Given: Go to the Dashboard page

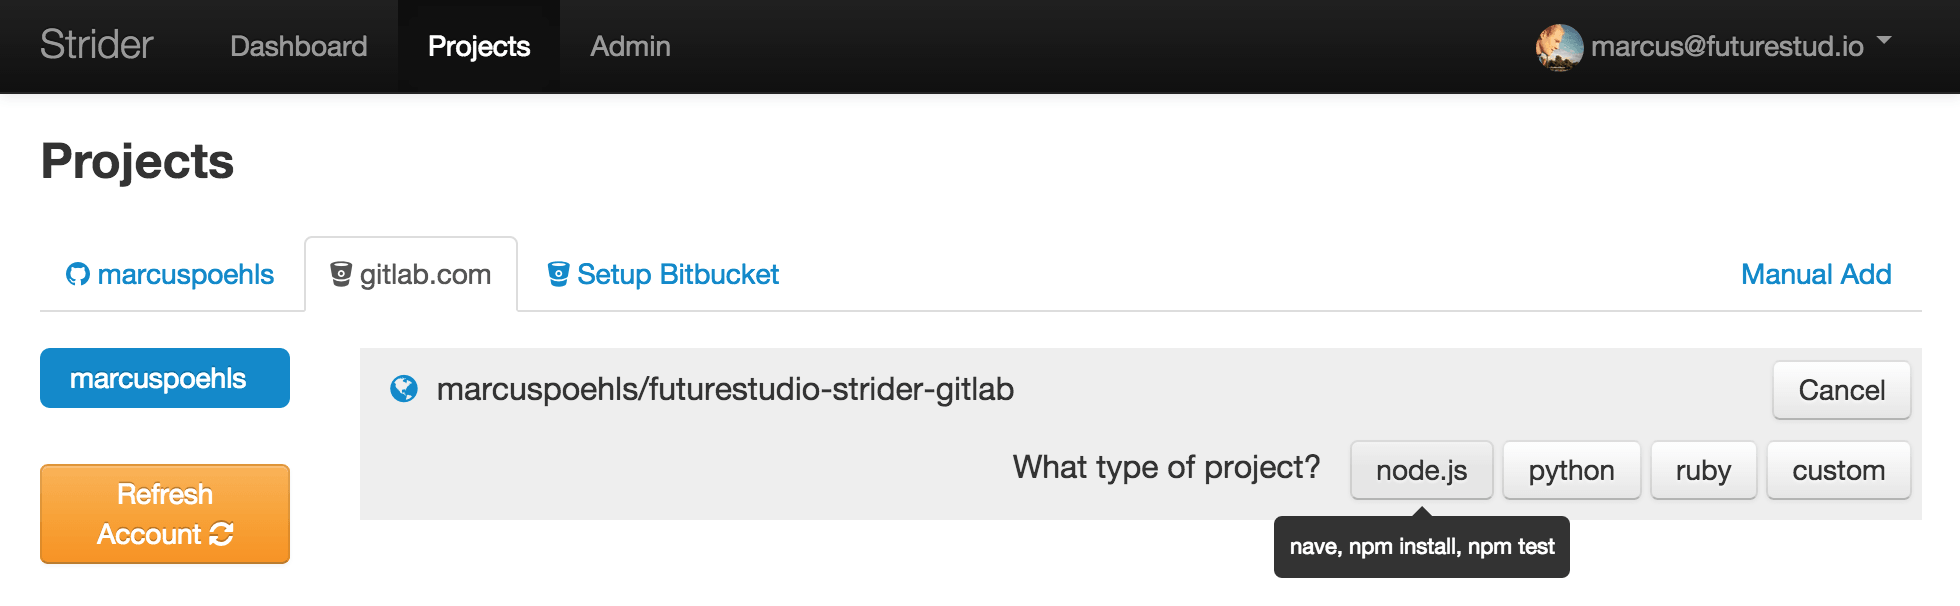Looking at the screenshot, I should pyautogui.click(x=298, y=46).
